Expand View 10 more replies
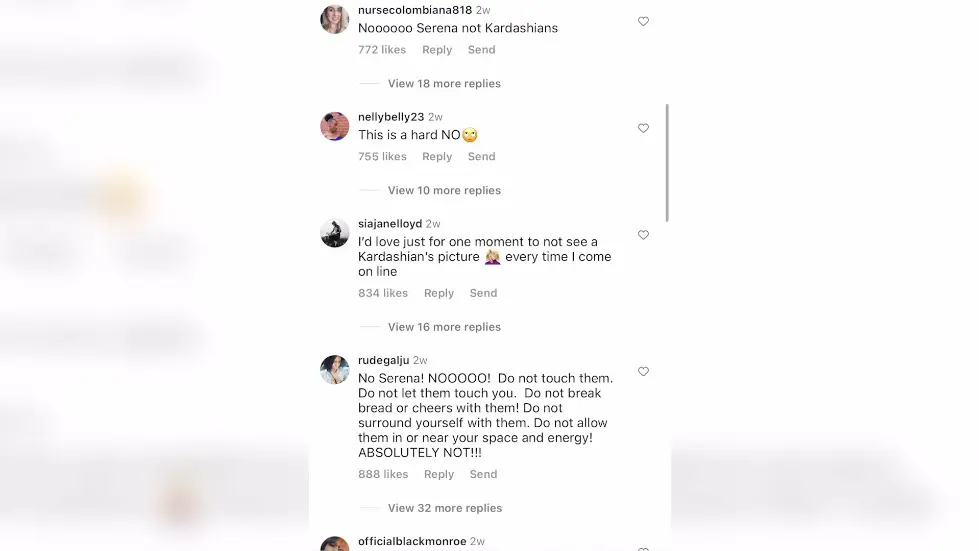Image resolution: width=979 pixels, height=551 pixels. click(444, 191)
